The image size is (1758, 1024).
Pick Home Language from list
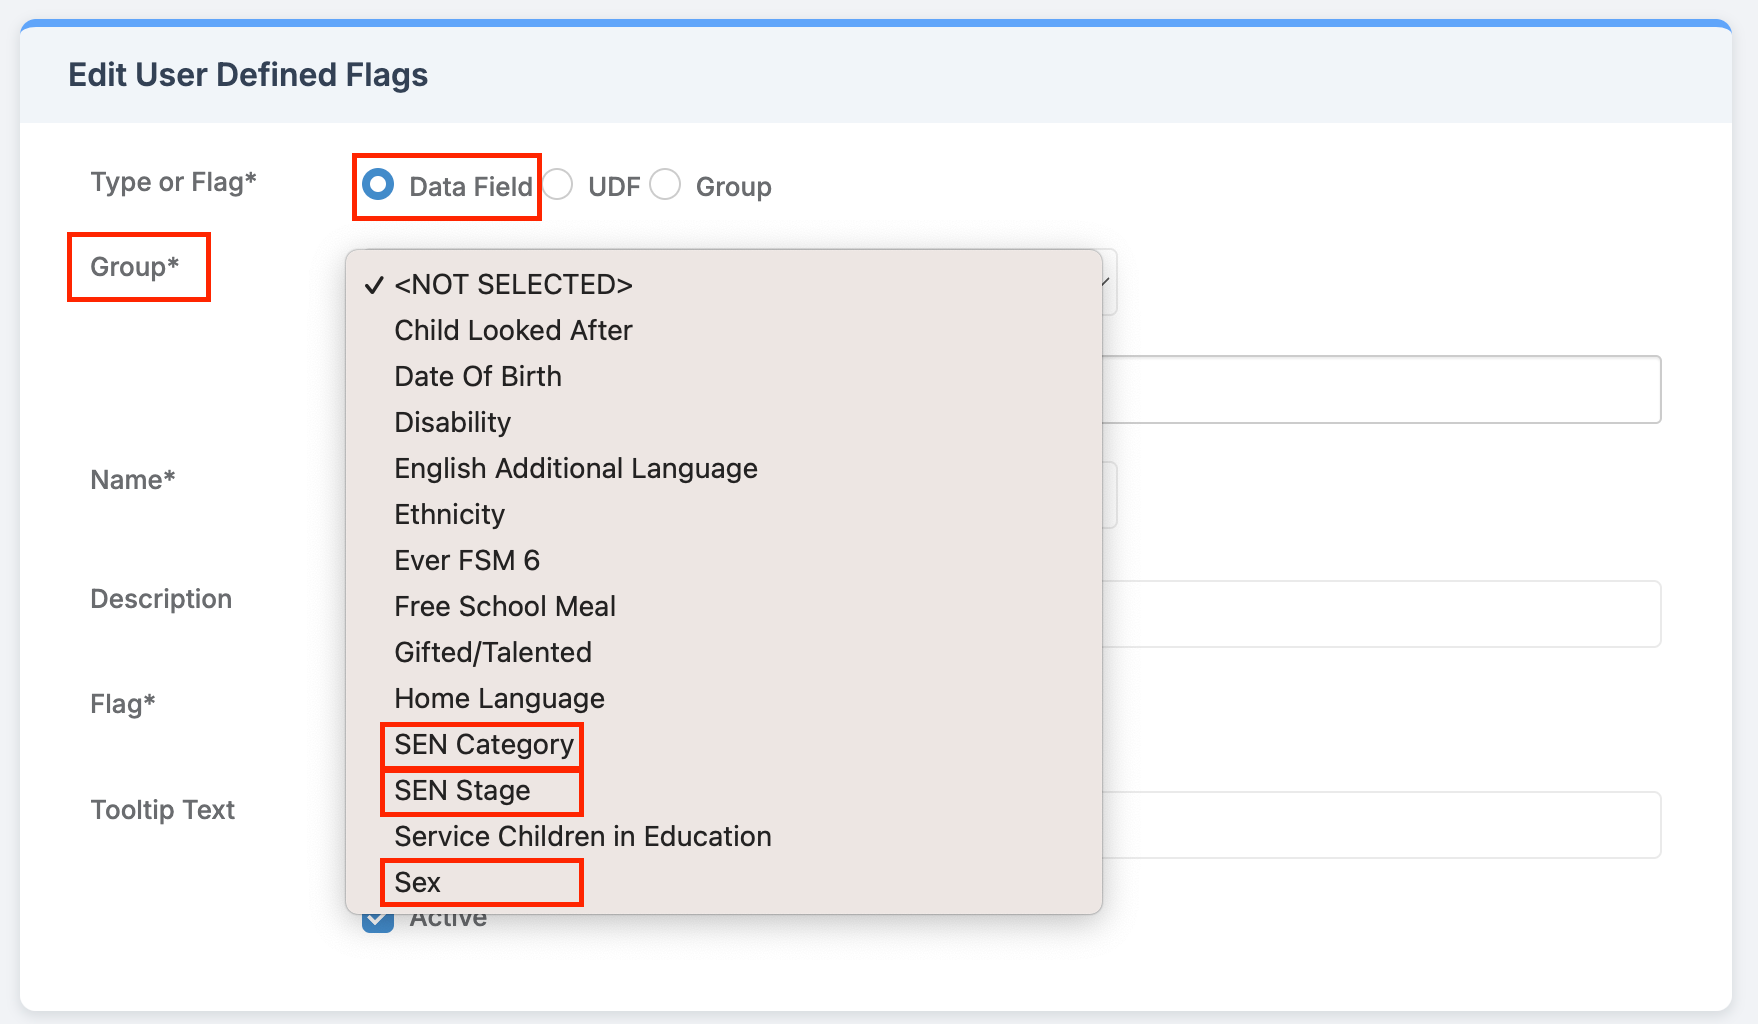tap(724, 699)
